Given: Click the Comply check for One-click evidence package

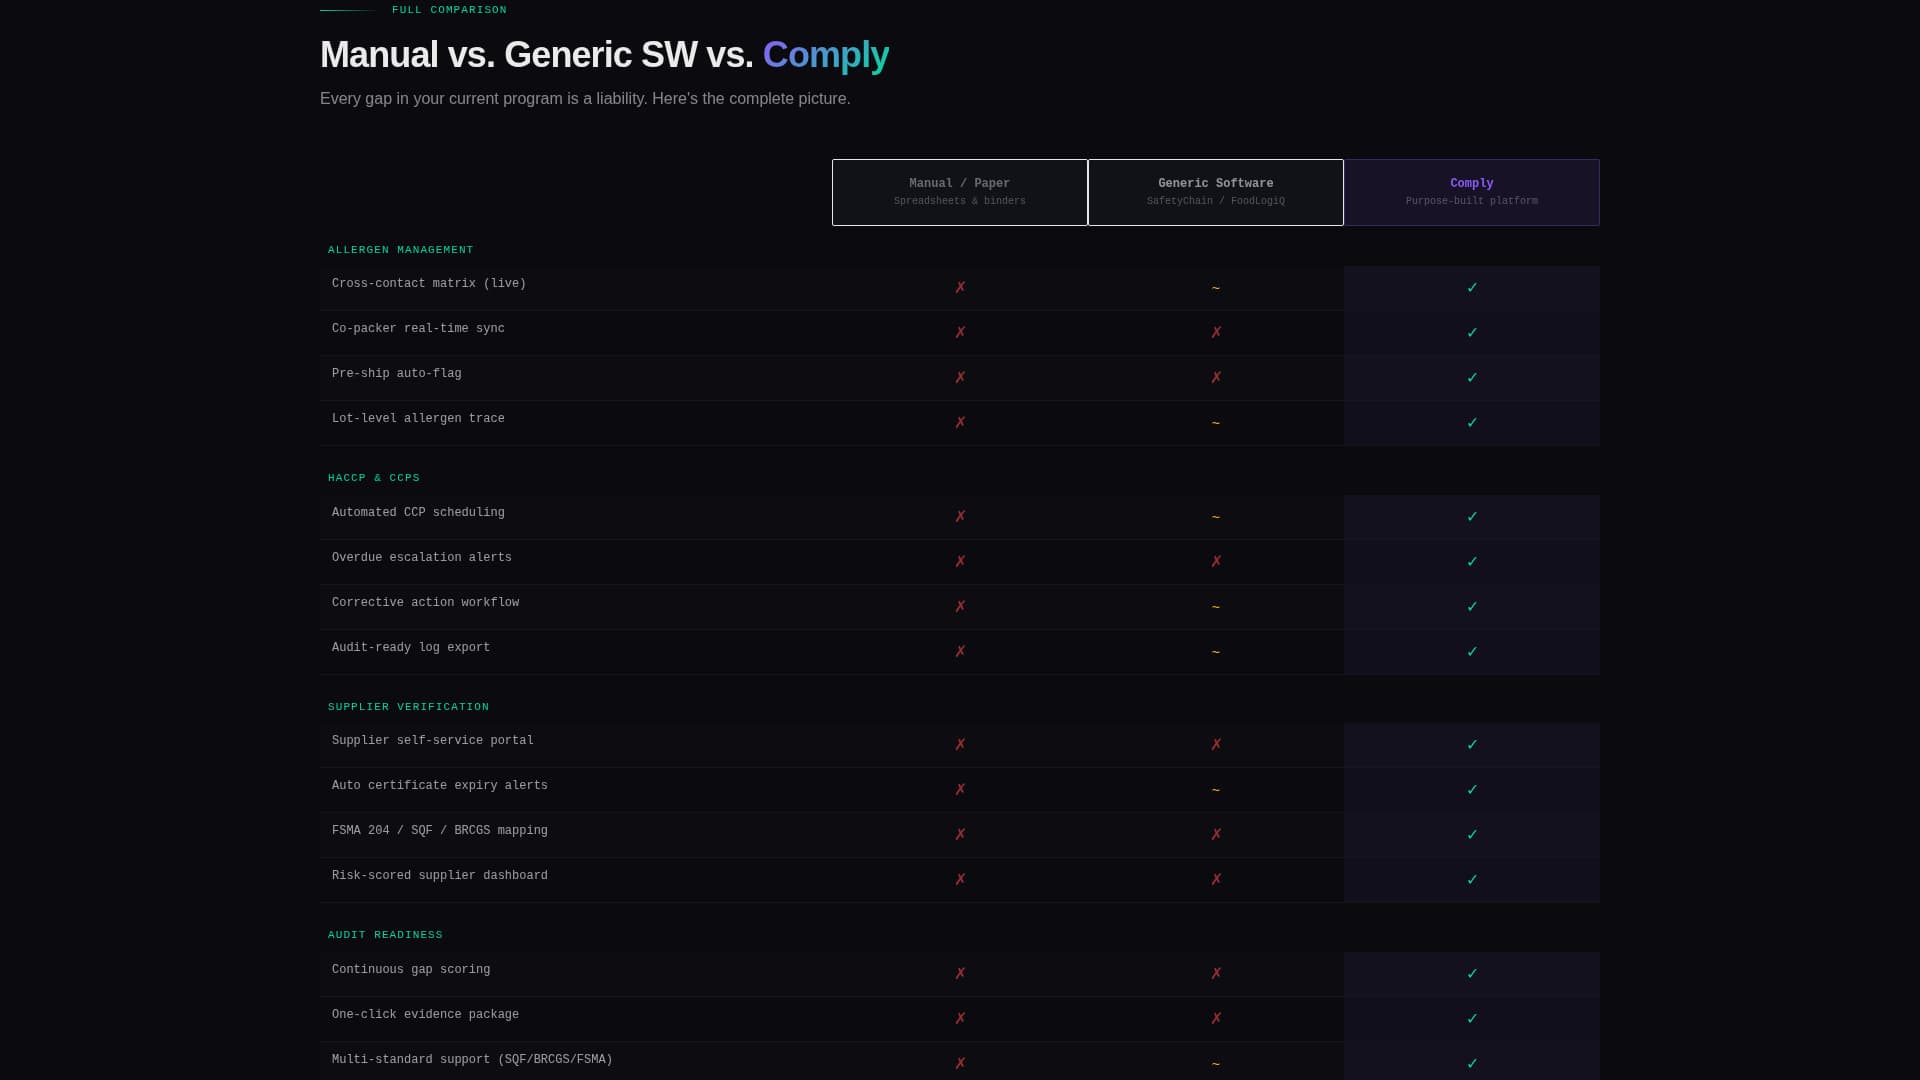Looking at the screenshot, I should coord(1472,1019).
